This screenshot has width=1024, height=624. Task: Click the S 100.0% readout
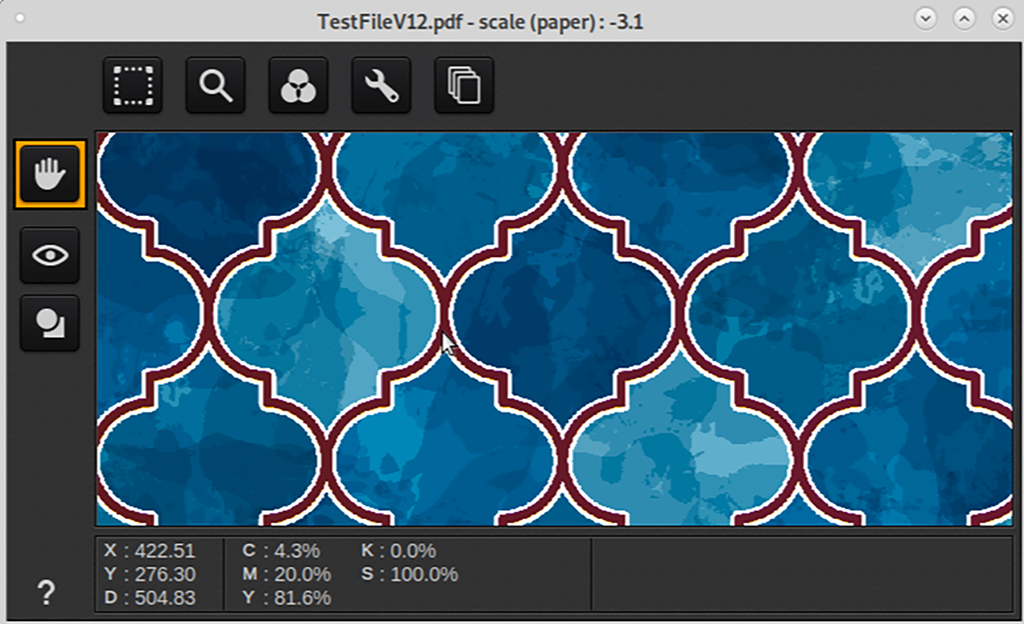(x=409, y=575)
